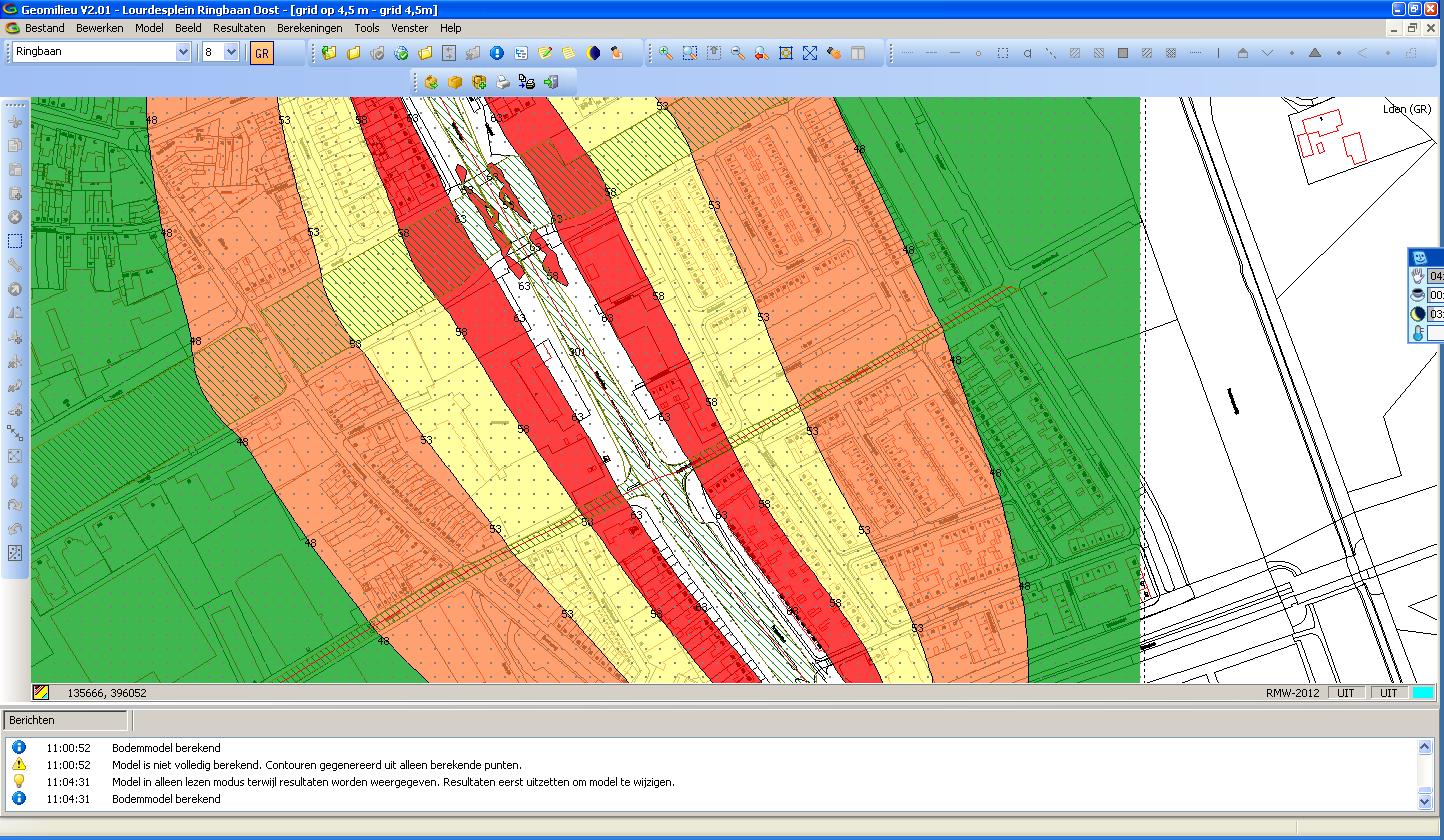1444x840 pixels.
Task: Click the printer icon in lower toolbar
Action: pyautogui.click(x=503, y=82)
